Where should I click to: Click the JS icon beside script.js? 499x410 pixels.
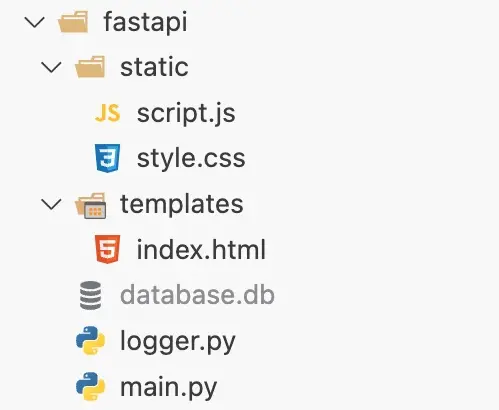pos(107,113)
